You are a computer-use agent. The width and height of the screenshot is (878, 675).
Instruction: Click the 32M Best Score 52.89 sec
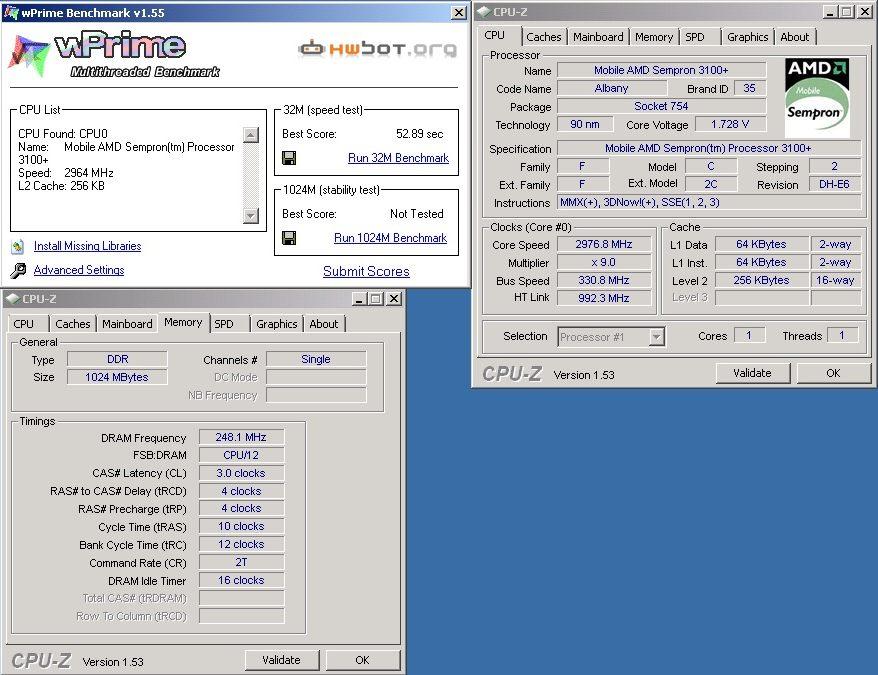coord(419,134)
